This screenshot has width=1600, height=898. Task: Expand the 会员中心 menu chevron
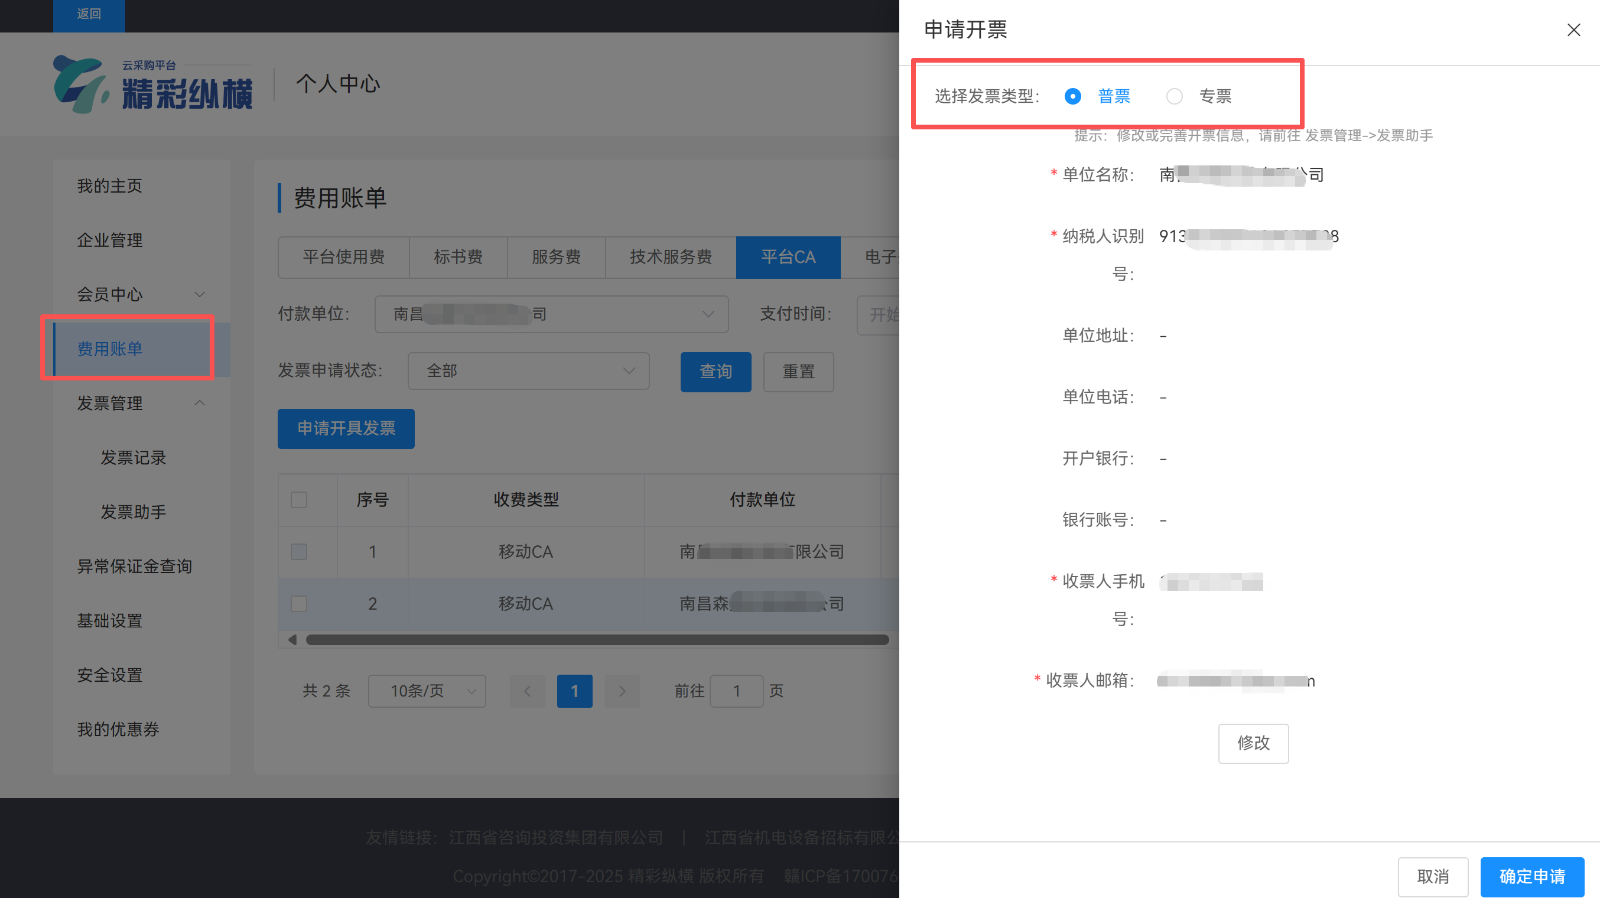point(200,294)
